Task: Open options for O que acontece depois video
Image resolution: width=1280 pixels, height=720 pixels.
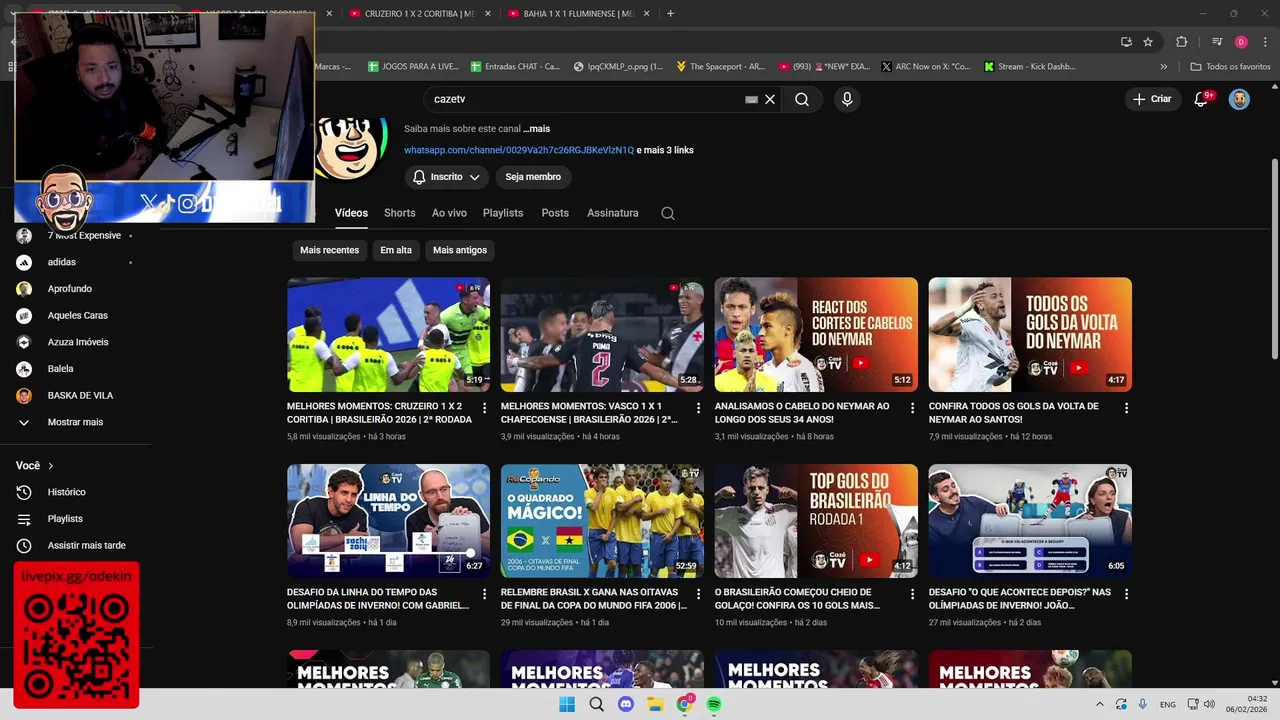Action: [x=1126, y=594]
